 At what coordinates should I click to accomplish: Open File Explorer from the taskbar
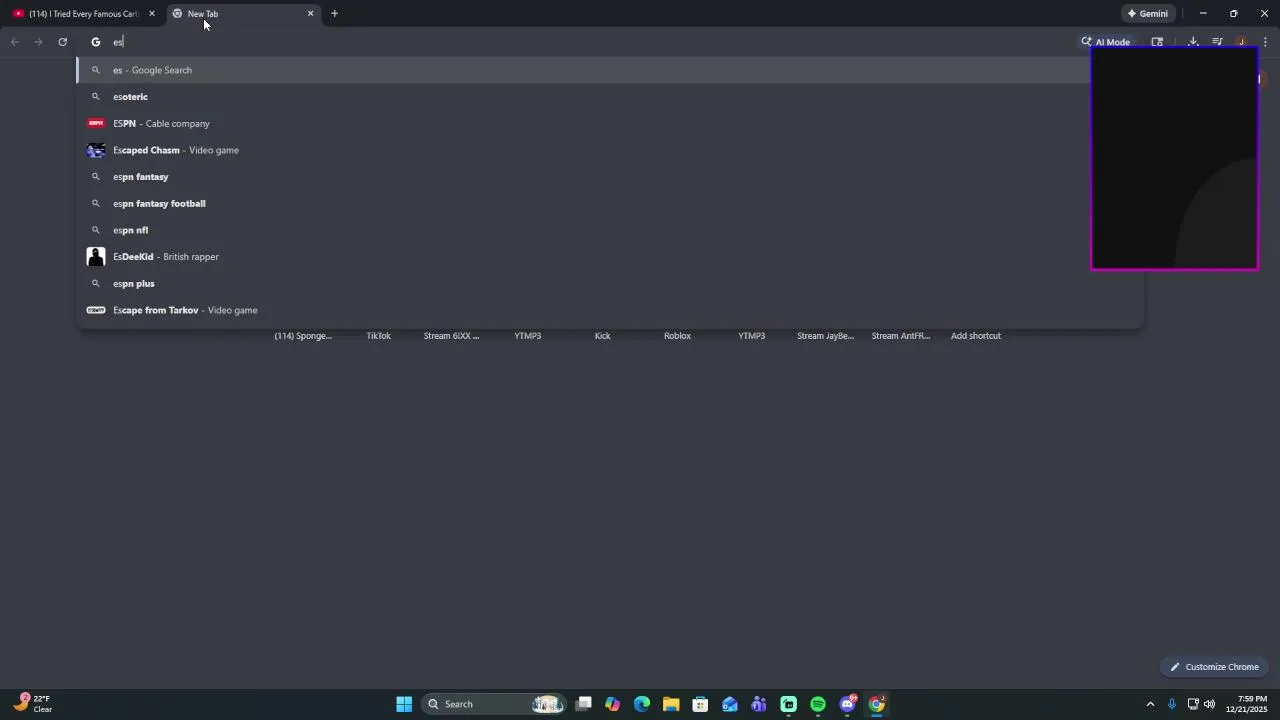pos(671,704)
